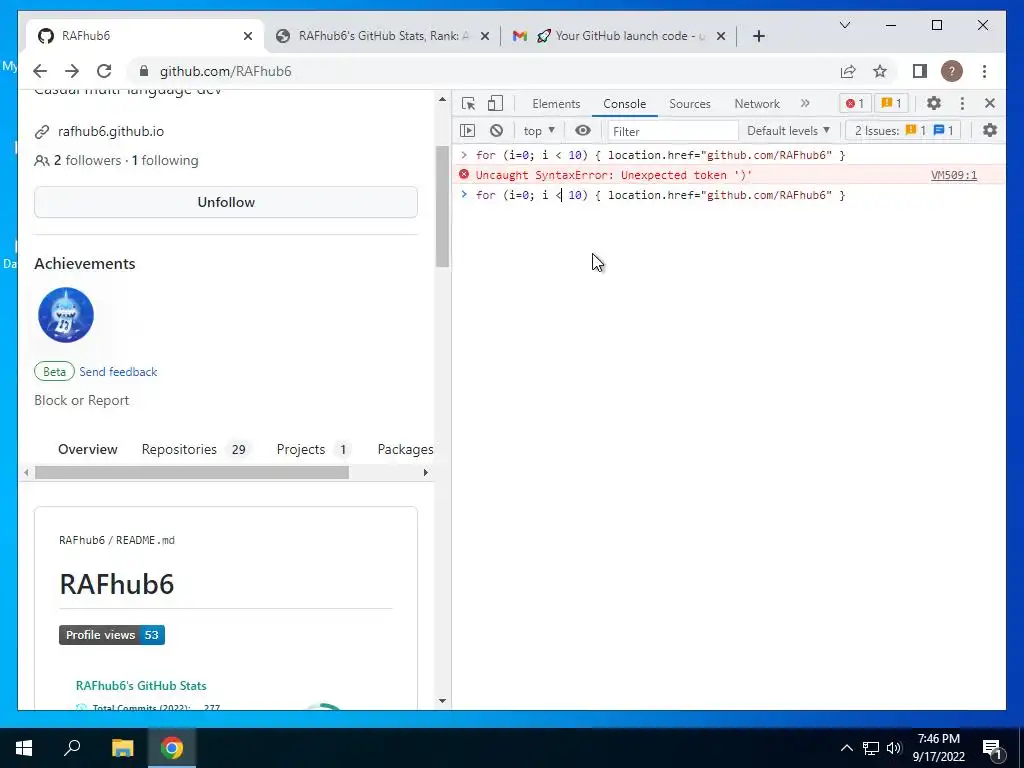Open the VM509:1 source link
This screenshot has height=768, width=1024.
[953, 175]
